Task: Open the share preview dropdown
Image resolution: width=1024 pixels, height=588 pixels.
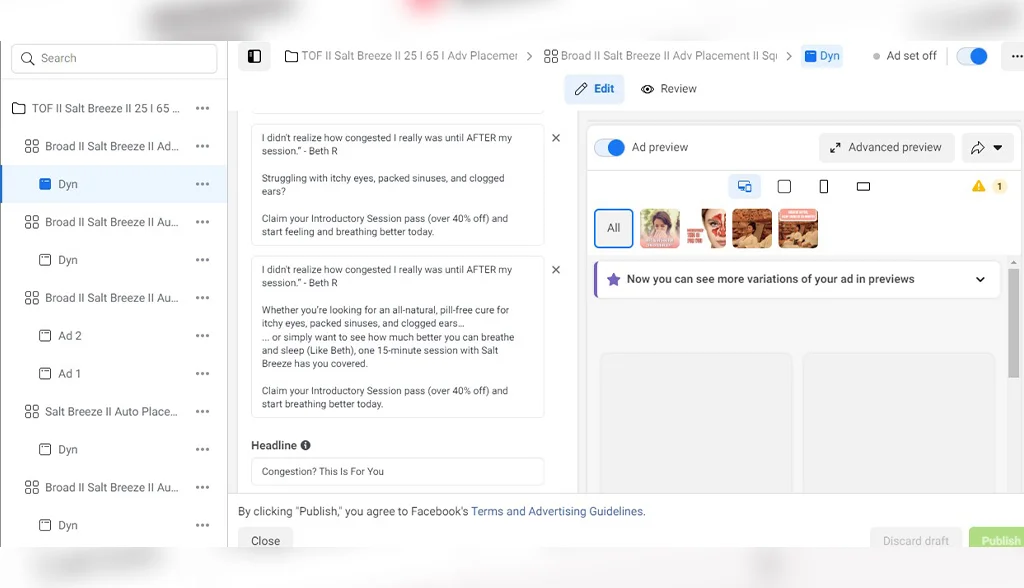Action: [x=986, y=147]
